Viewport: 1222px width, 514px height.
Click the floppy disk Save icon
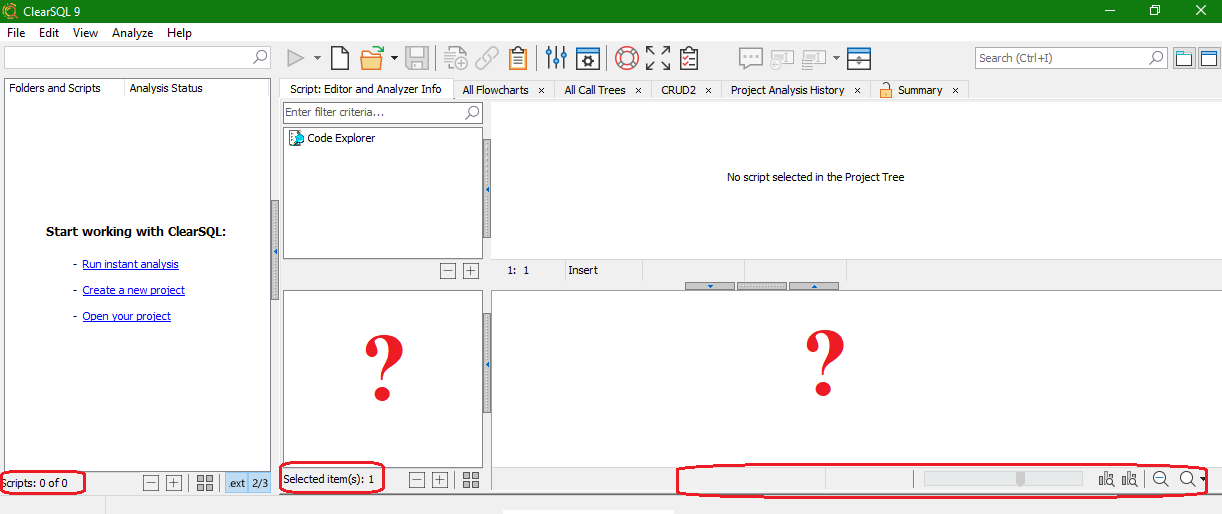(x=417, y=58)
